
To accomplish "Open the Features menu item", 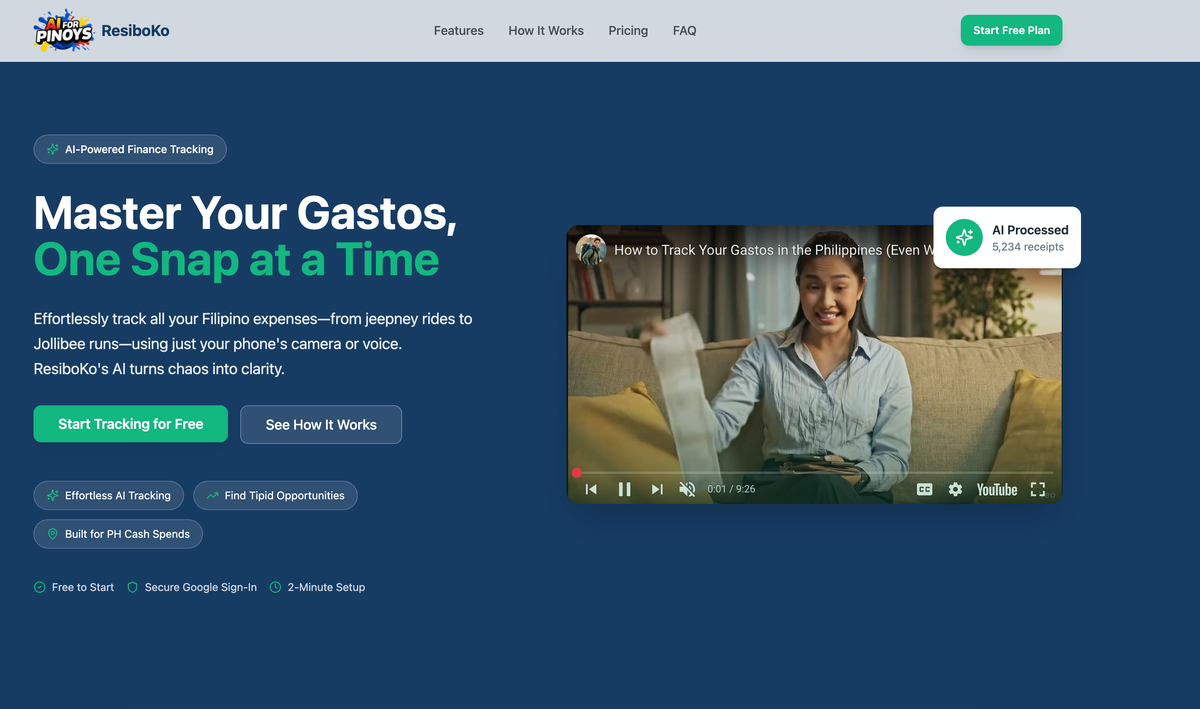I will [458, 30].
